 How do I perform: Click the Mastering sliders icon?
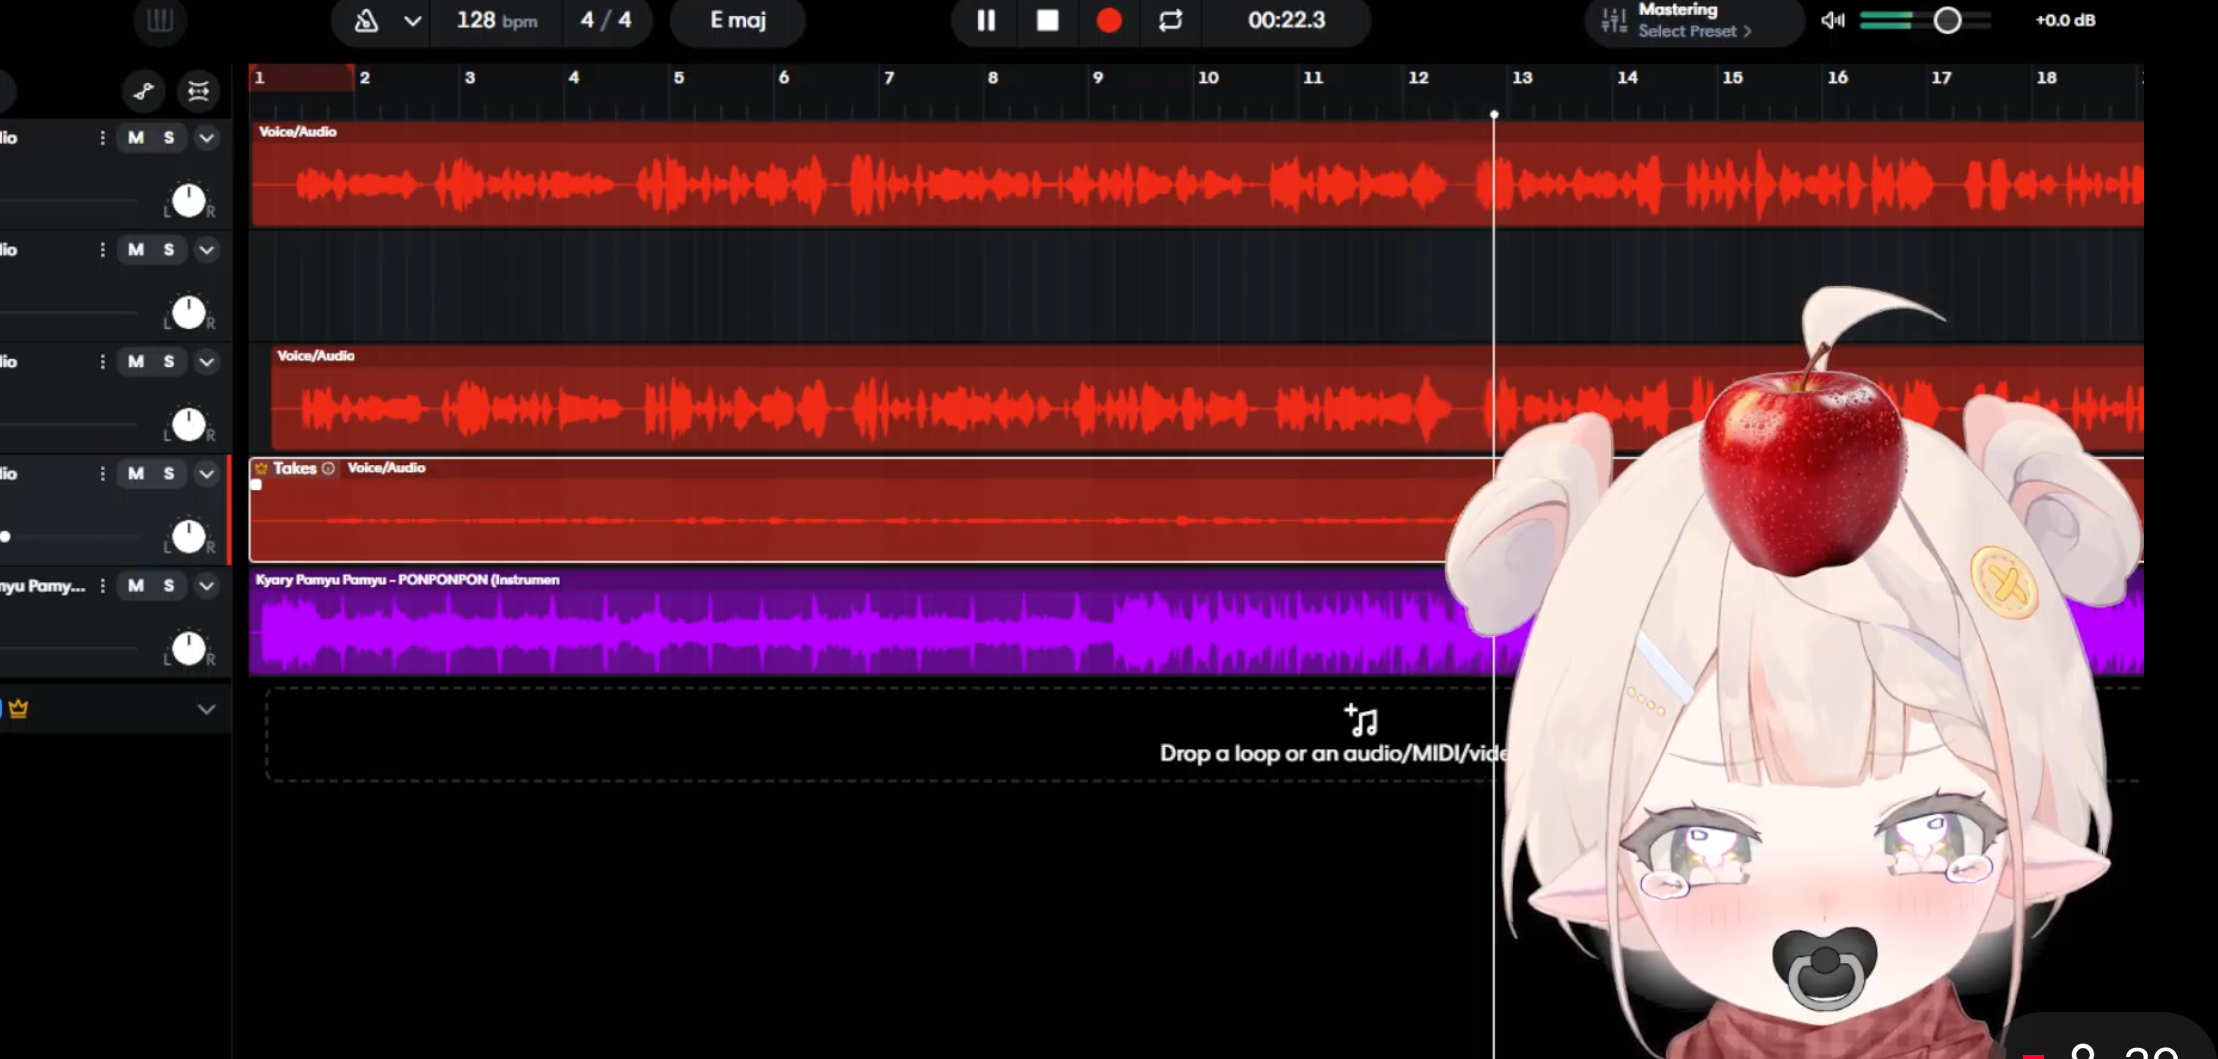(1613, 20)
